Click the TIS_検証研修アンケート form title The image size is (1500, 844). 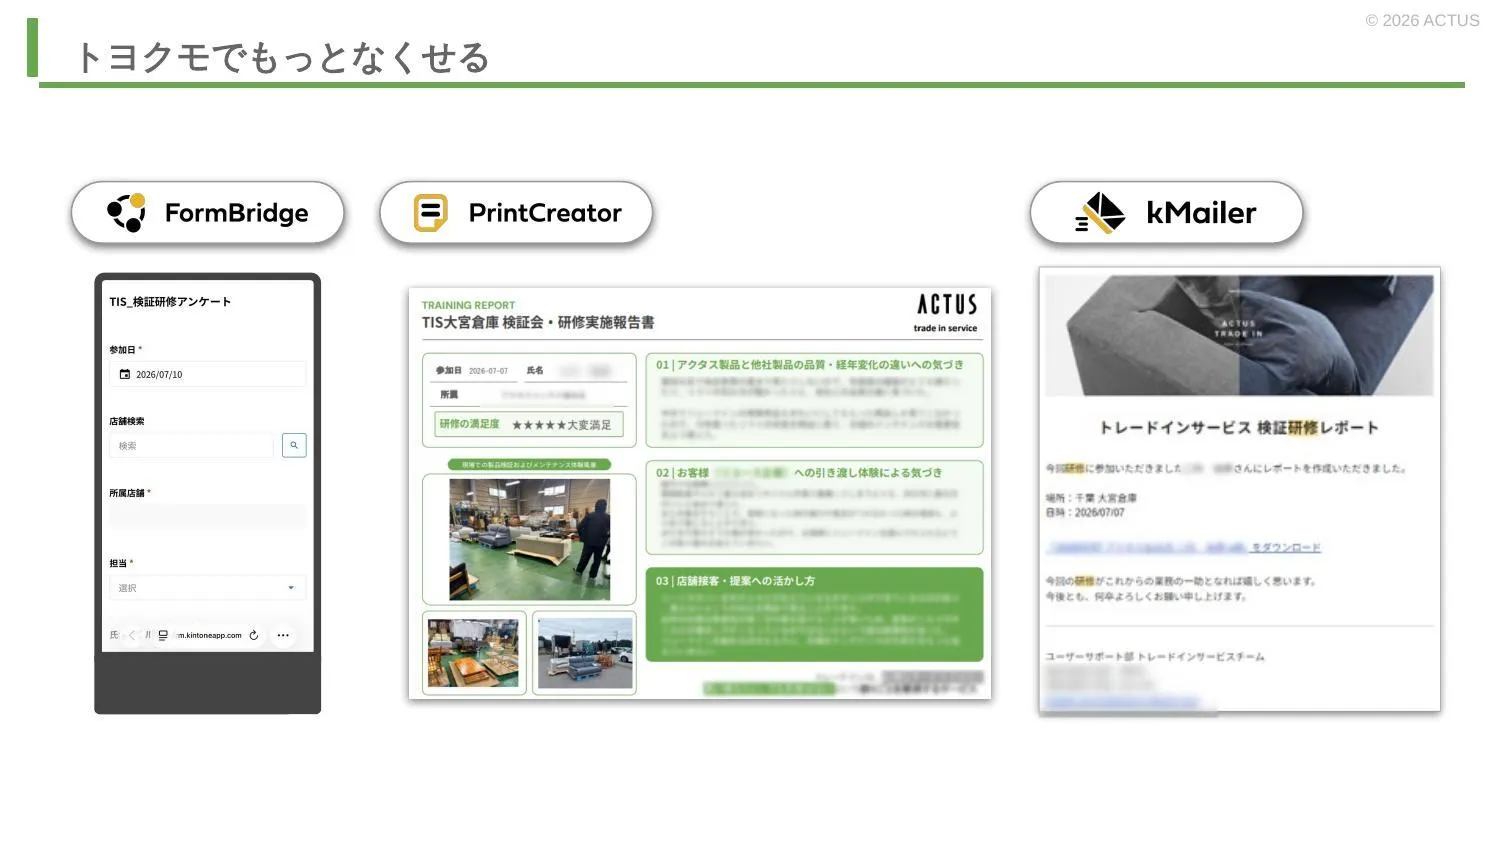(x=170, y=301)
